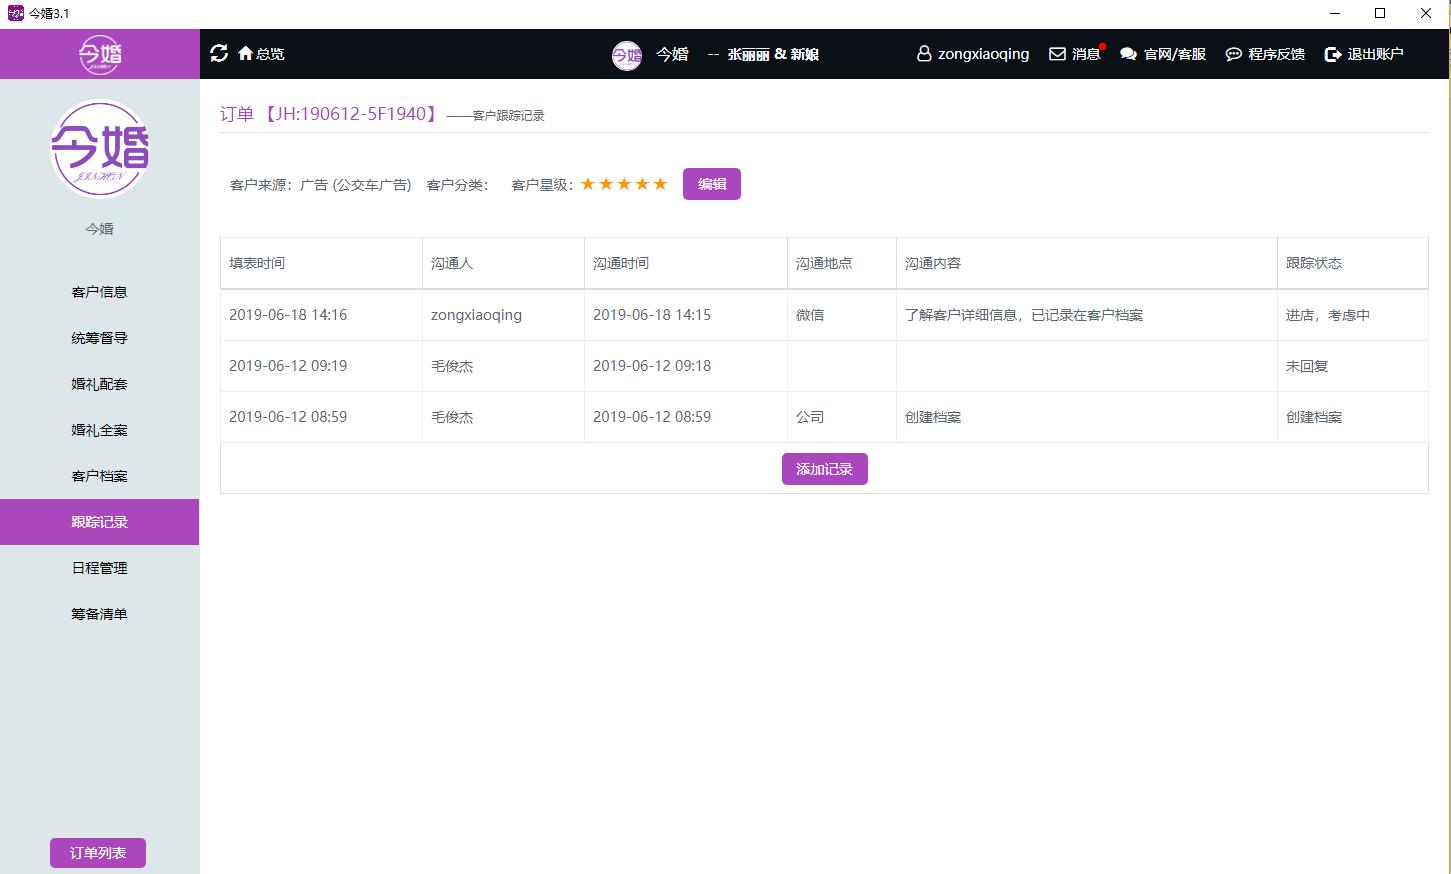This screenshot has height=874, width=1451.
Task: Open 日程管理 from the sidebar
Action: coord(98,567)
